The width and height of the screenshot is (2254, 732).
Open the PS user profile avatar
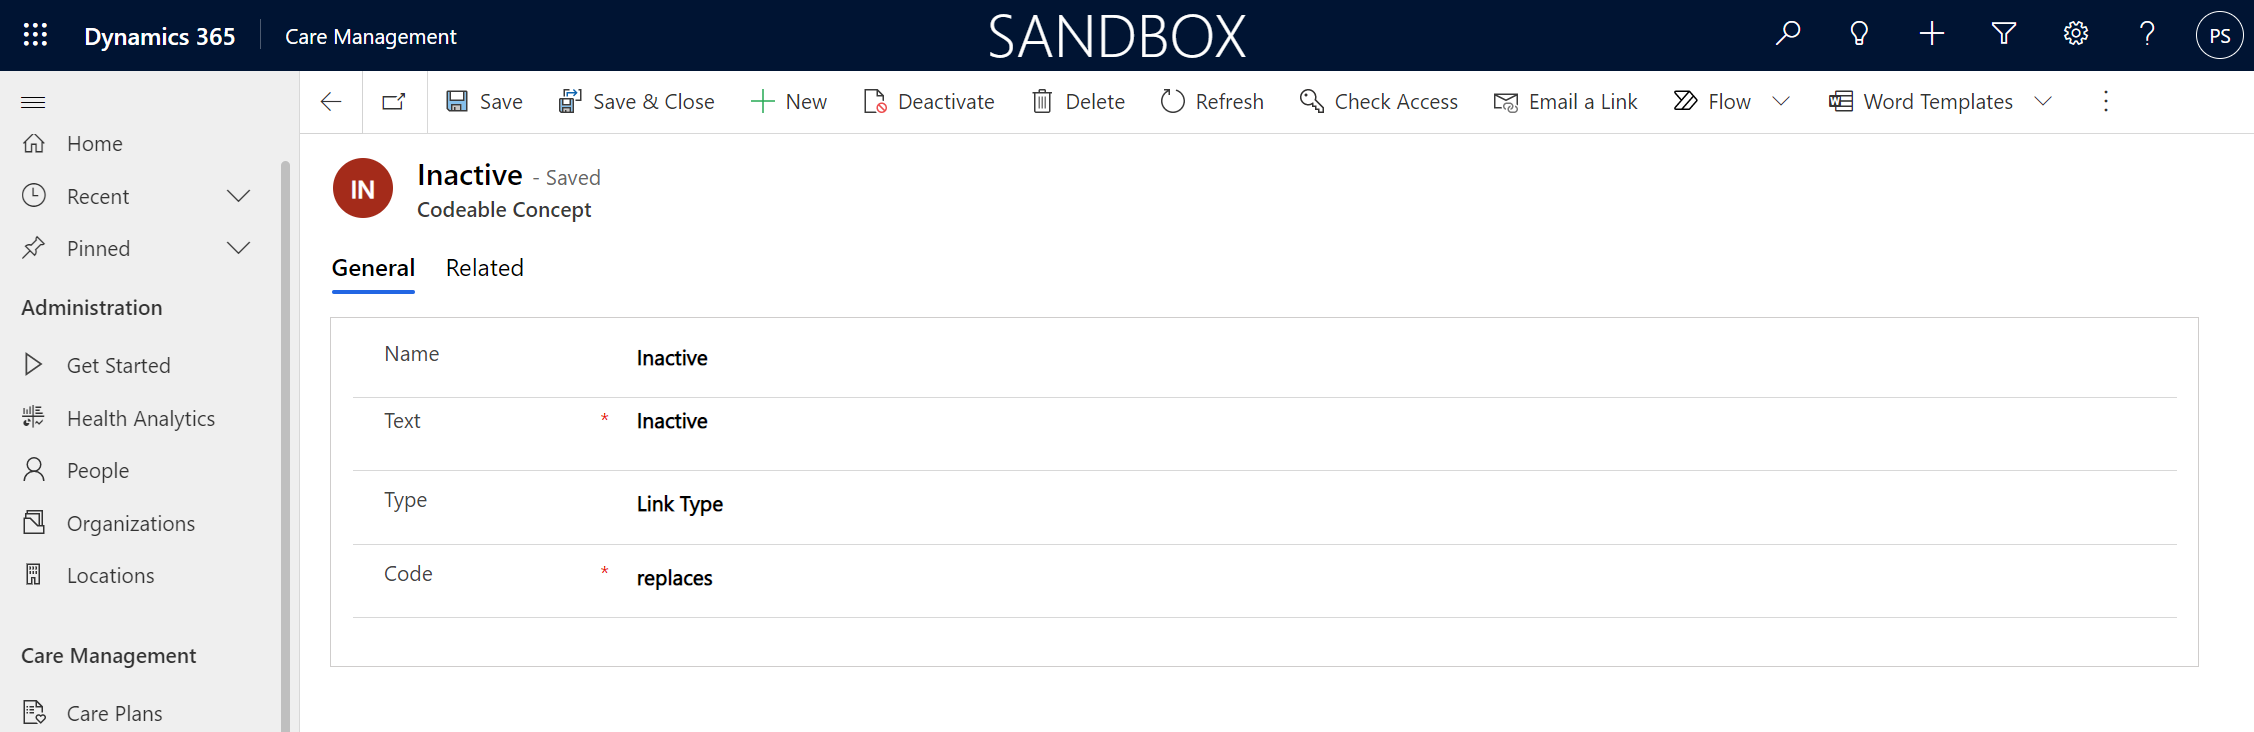click(x=2219, y=35)
